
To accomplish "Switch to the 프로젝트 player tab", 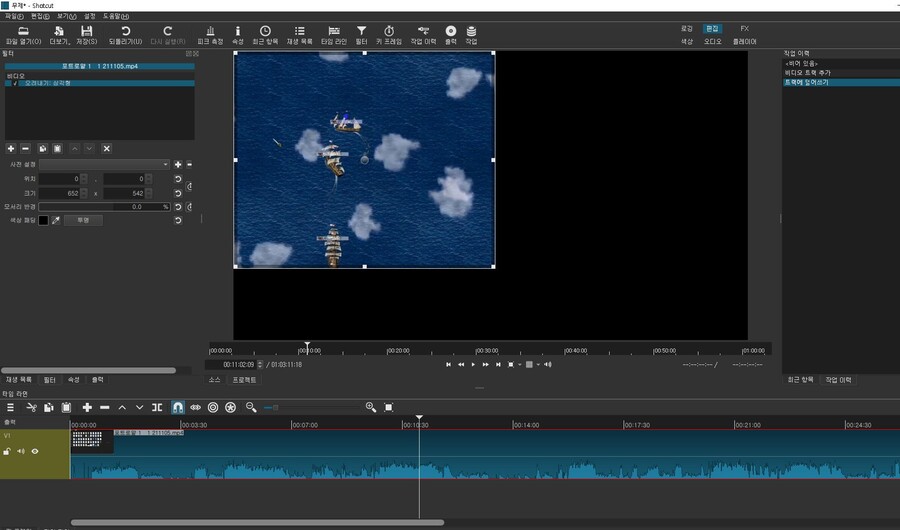I will click(x=244, y=380).
